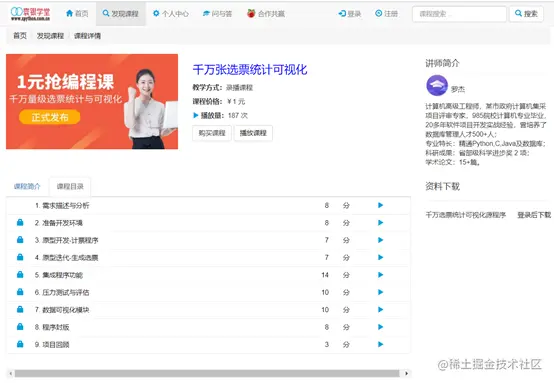Play lesson 1 需求描述与分析
554x383 pixels.
coord(381,205)
